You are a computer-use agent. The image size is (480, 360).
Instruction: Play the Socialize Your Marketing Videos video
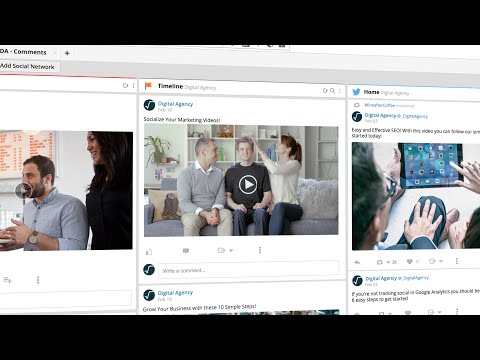click(248, 184)
